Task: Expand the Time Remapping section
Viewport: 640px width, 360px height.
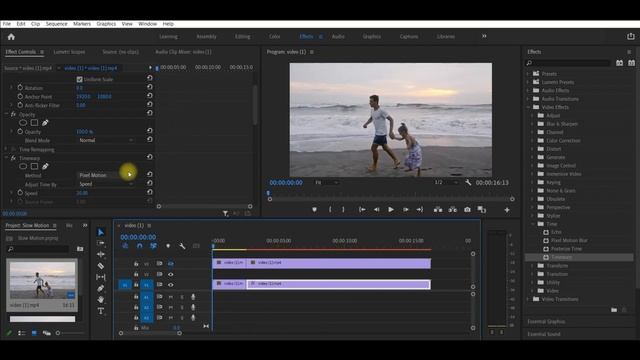Action: click(6, 149)
